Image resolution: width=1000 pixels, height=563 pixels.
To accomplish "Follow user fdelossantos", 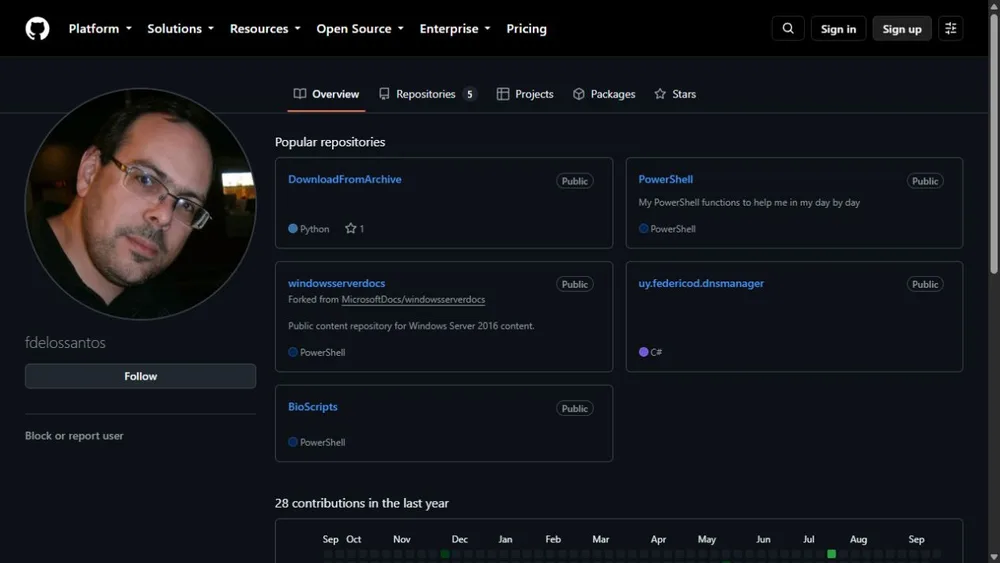I will click(140, 376).
